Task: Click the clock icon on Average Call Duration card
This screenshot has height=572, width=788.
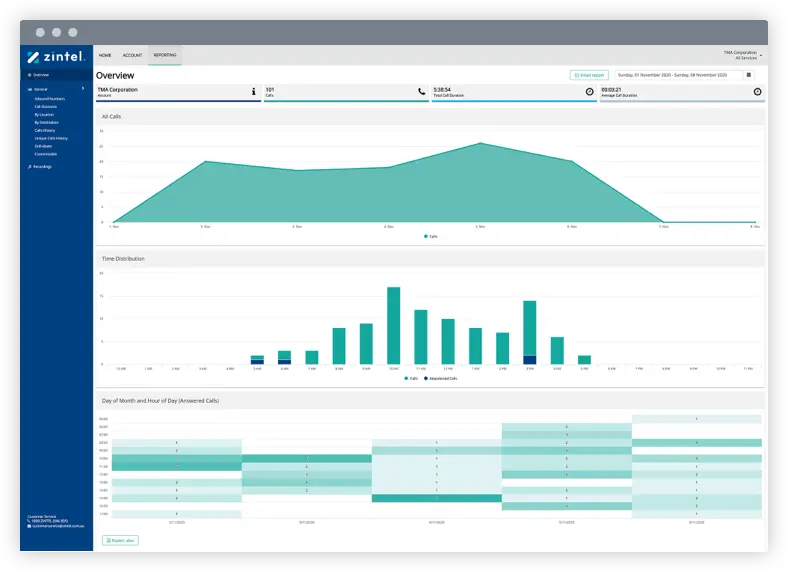Action: point(757,91)
